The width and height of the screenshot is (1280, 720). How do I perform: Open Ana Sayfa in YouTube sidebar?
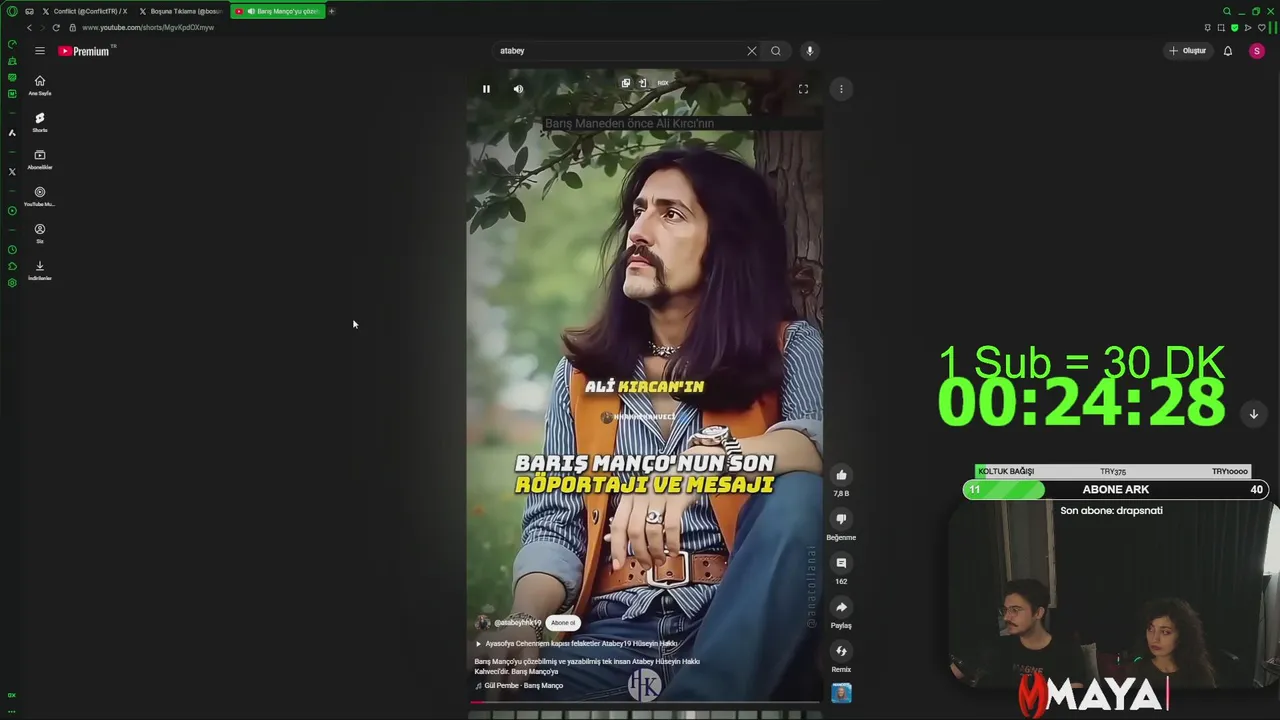click(40, 85)
